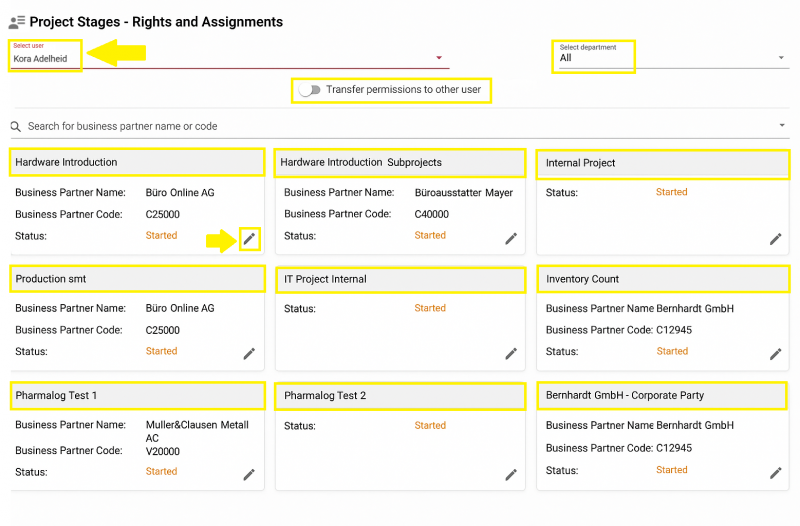Expand business partner search dropdown arrow
Image resolution: width=800 pixels, height=526 pixels.
[x=781, y=126]
